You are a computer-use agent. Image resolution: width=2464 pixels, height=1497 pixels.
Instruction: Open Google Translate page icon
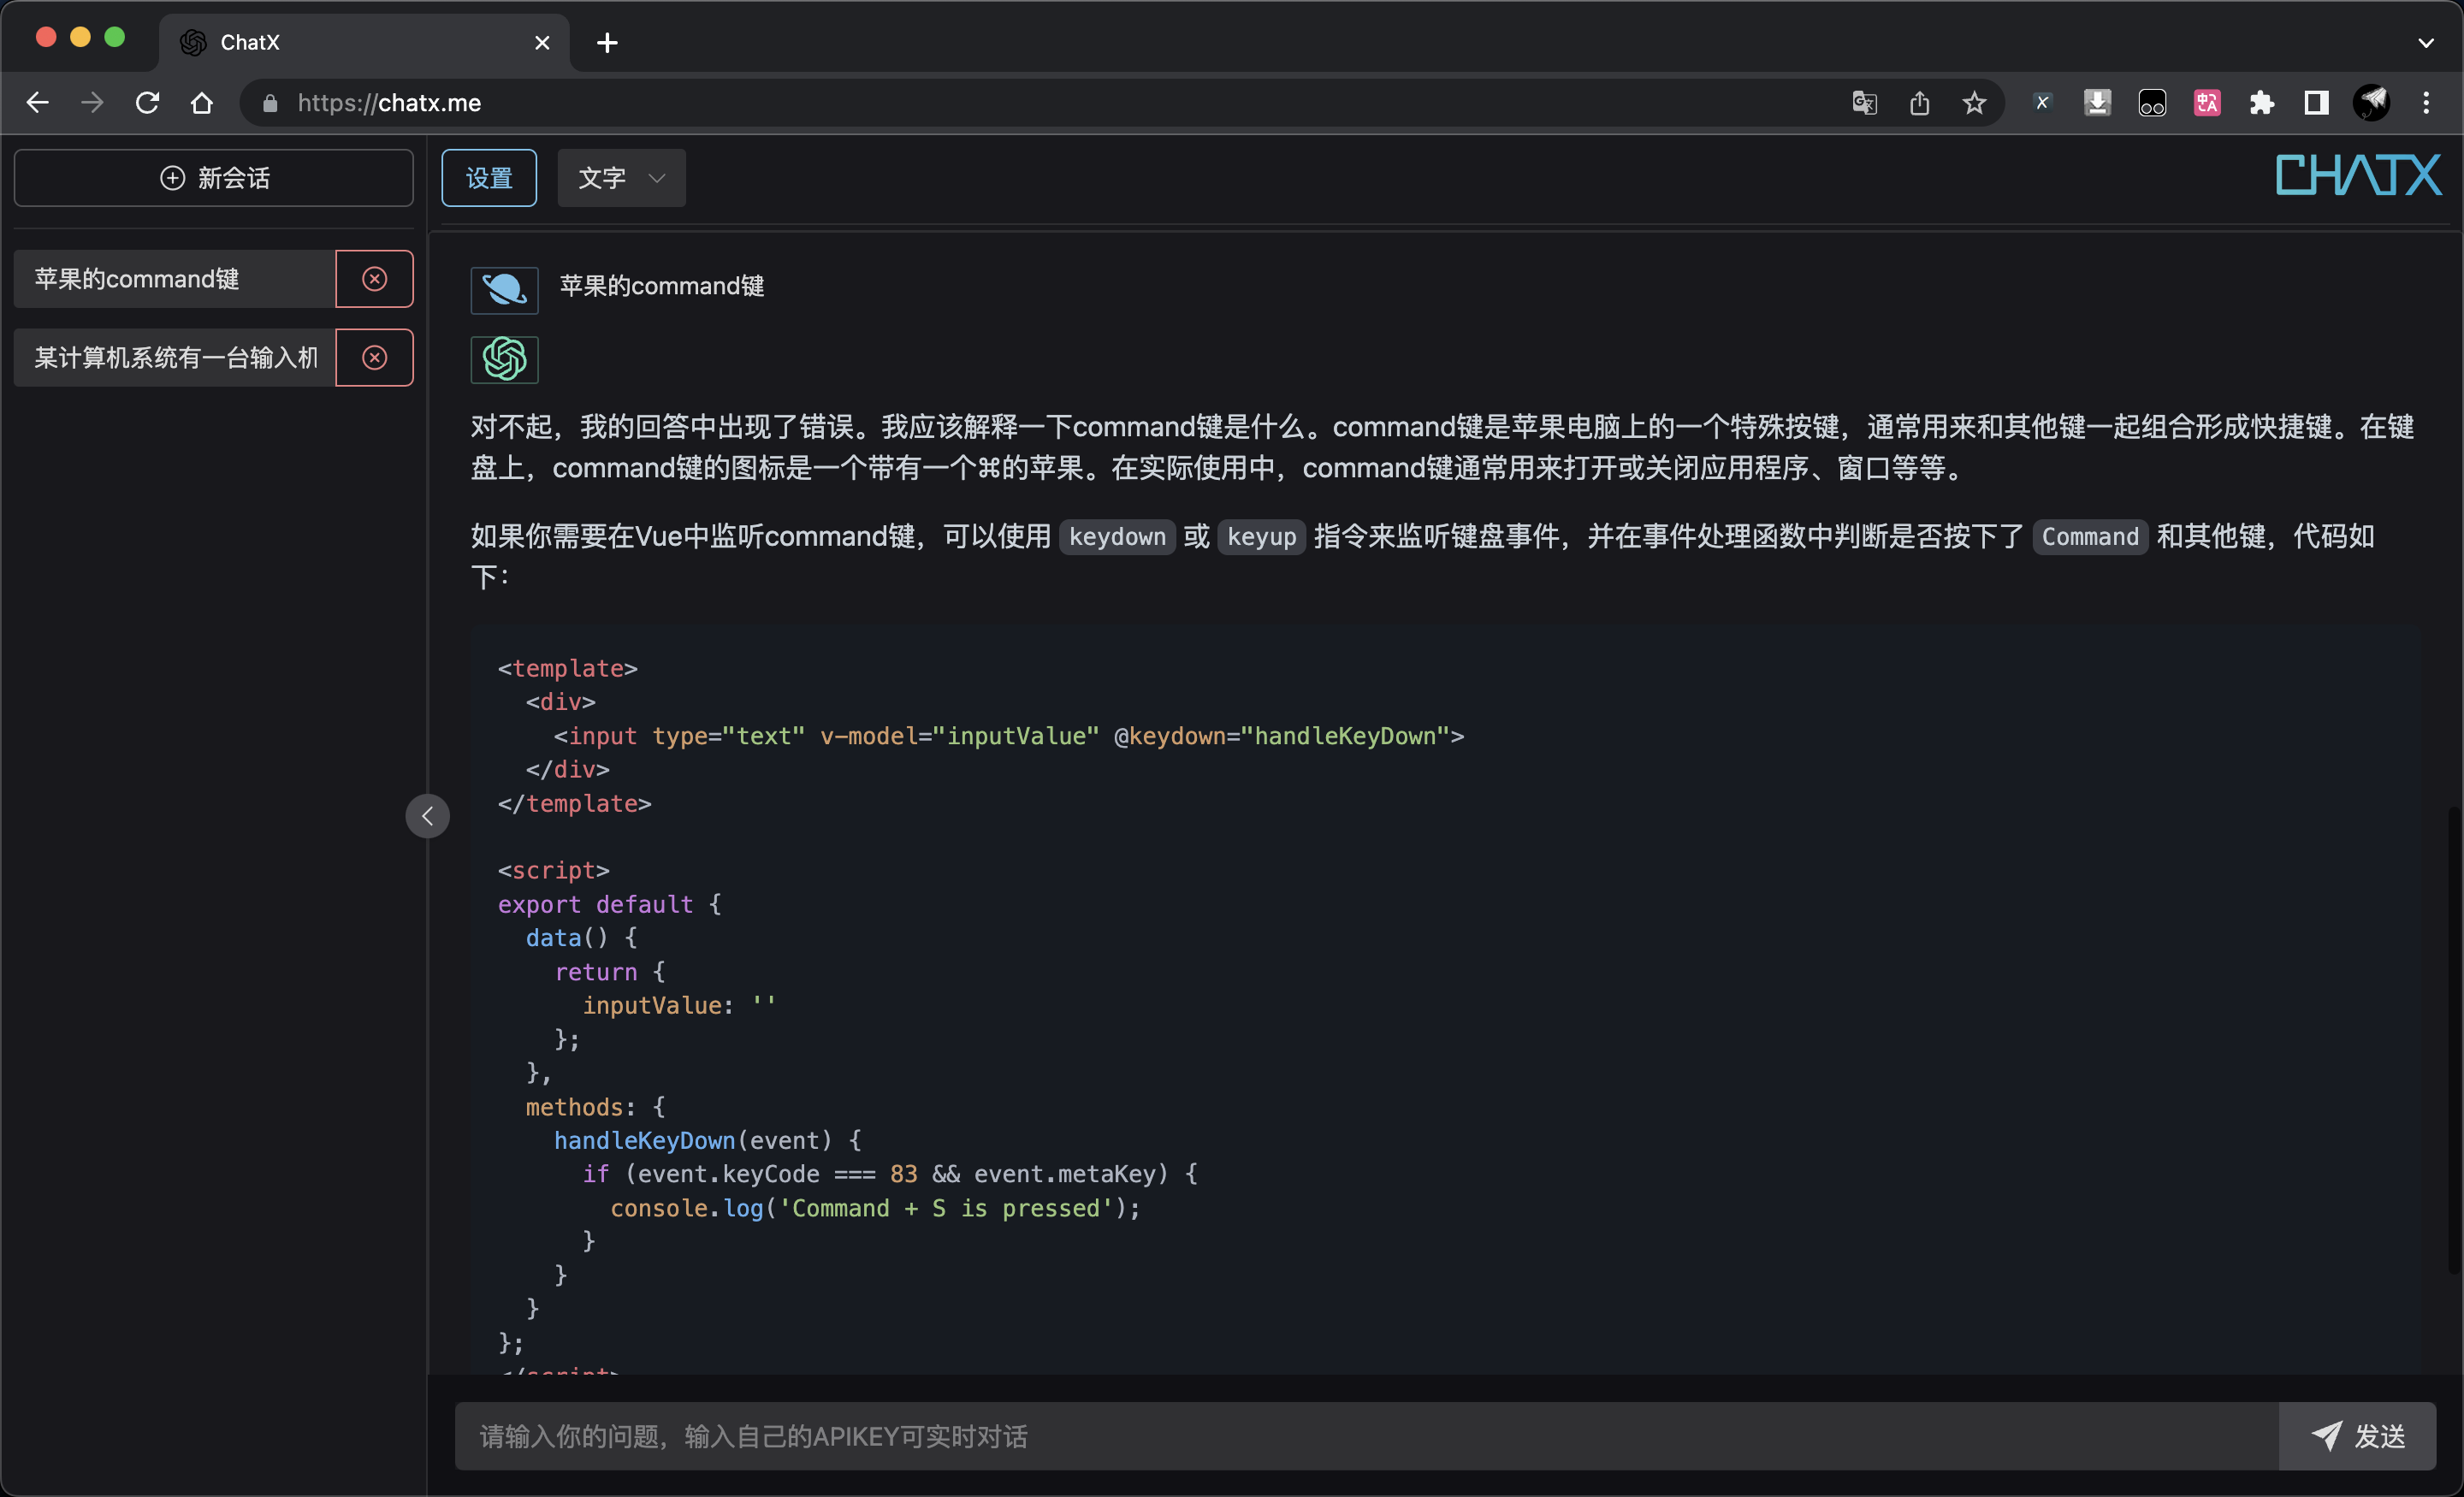click(1864, 103)
